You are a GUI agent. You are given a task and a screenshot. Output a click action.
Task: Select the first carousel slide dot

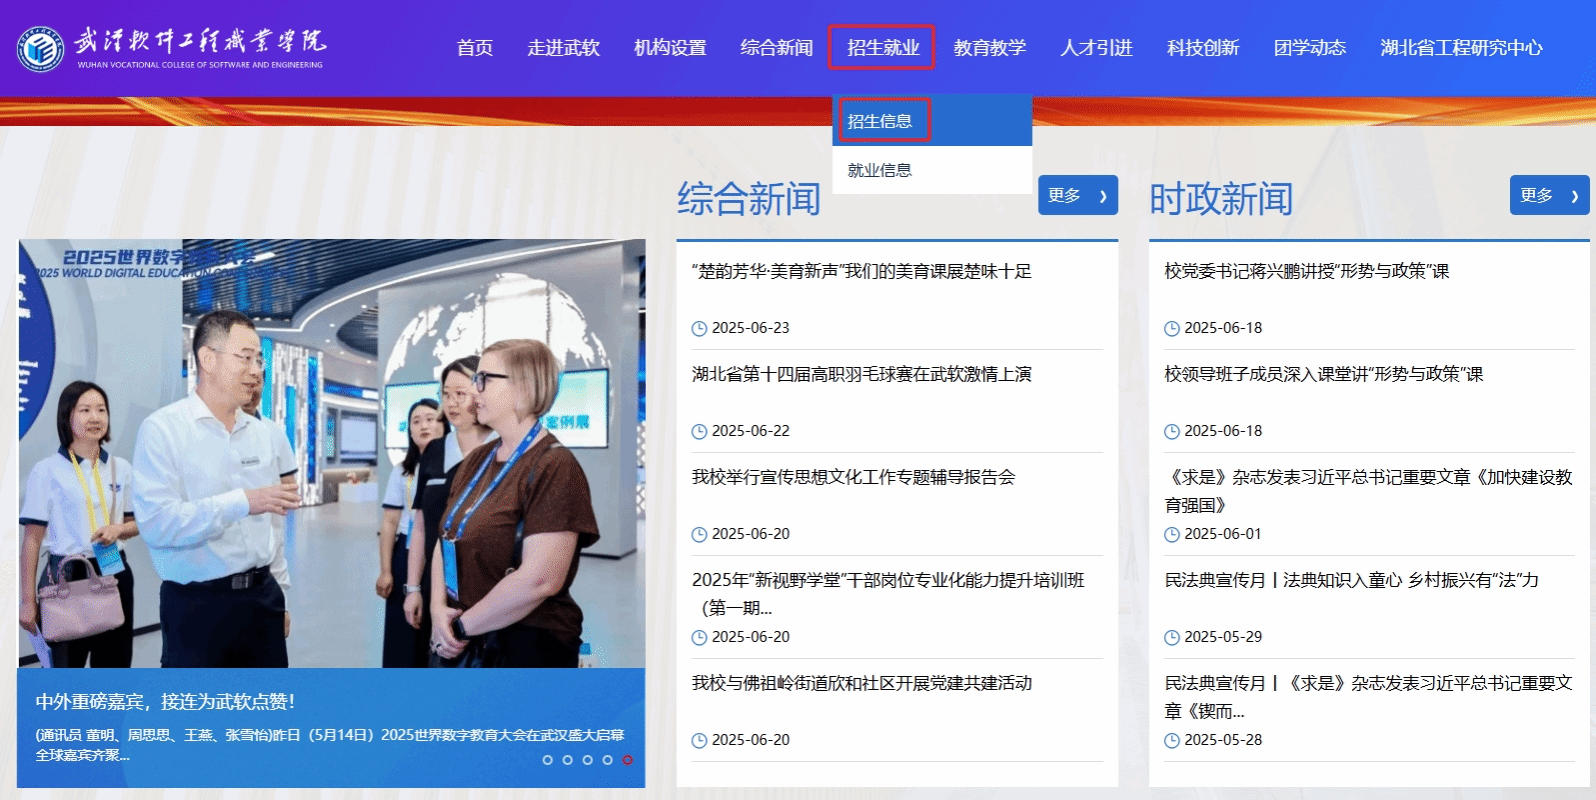pyautogui.click(x=547, y=760)
